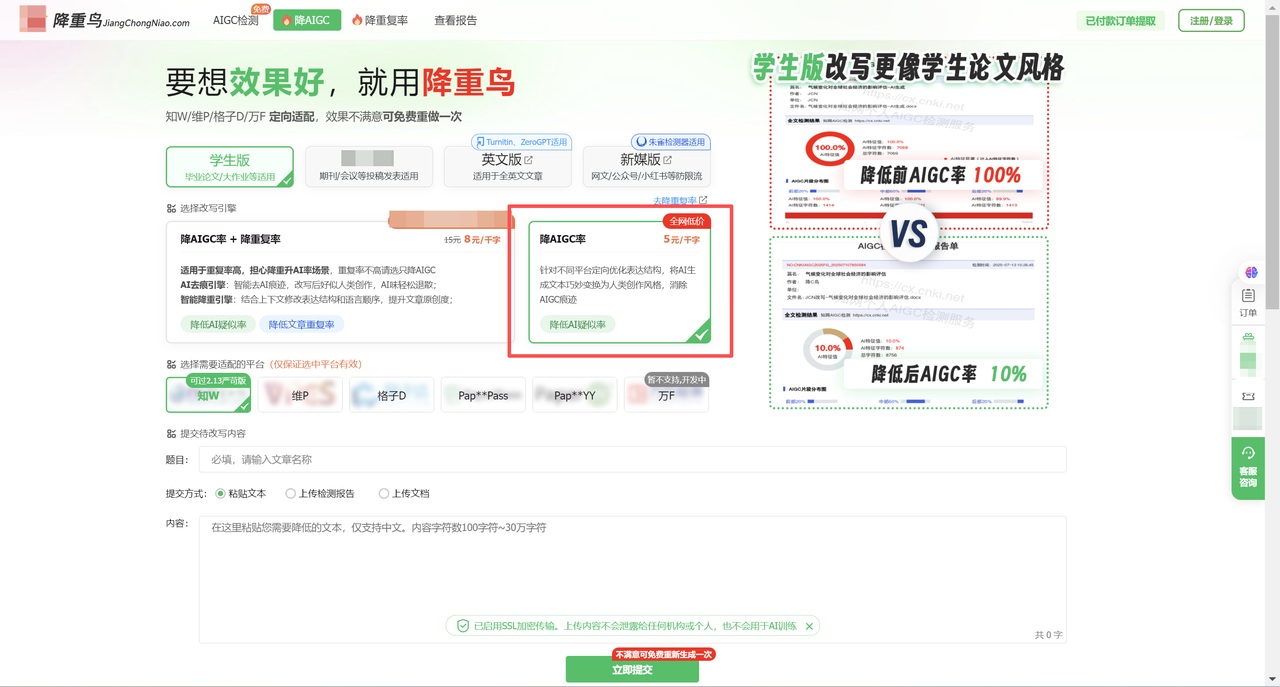Click the external-link icon beside 新媒版
Image resolution: width=1280 pixels, height=687 pixels.
click(668, 160)
